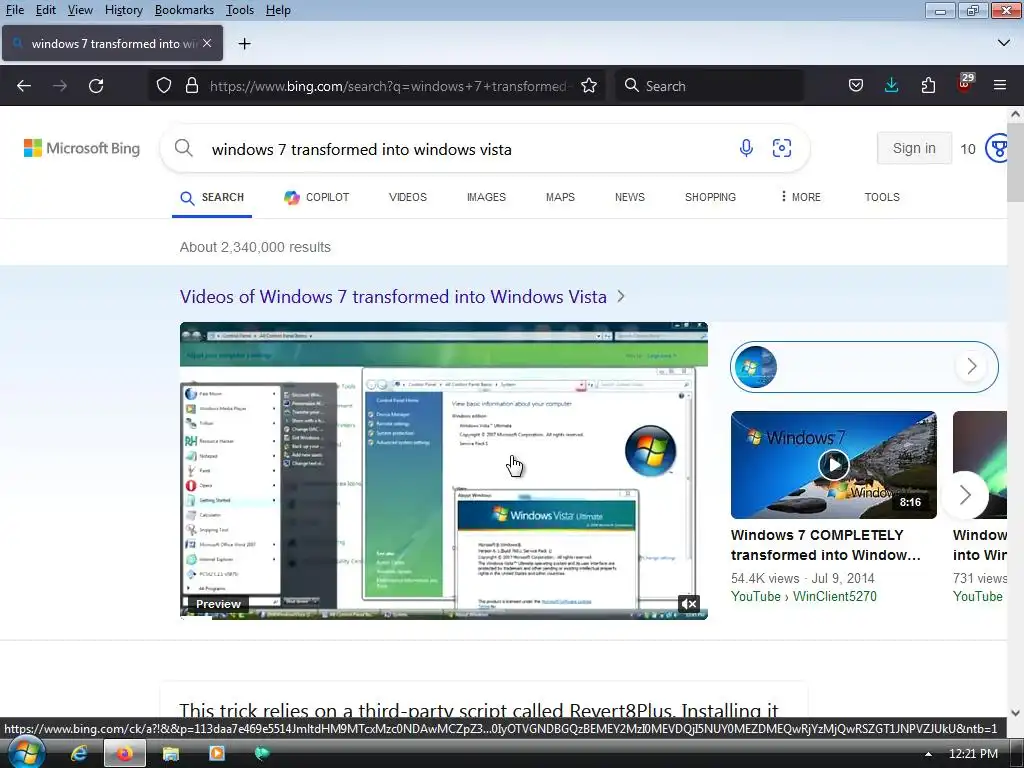The width and height of the screenshot is (1024, 768).
Task: Open the shield tracking protection icon
Action: [164, 86]
